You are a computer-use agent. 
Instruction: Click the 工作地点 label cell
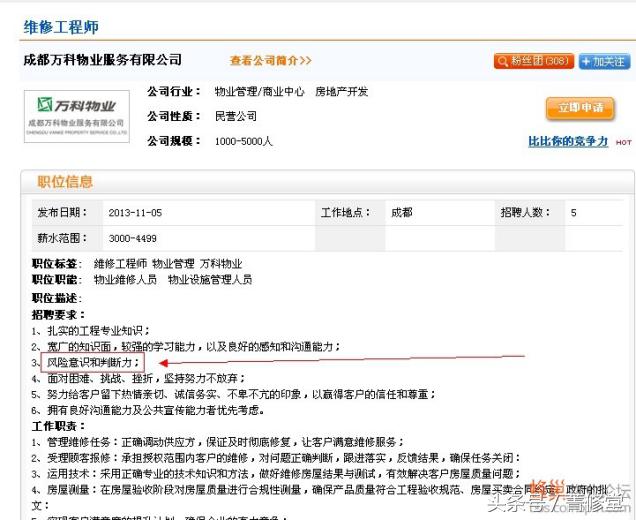tap(350, 213)
